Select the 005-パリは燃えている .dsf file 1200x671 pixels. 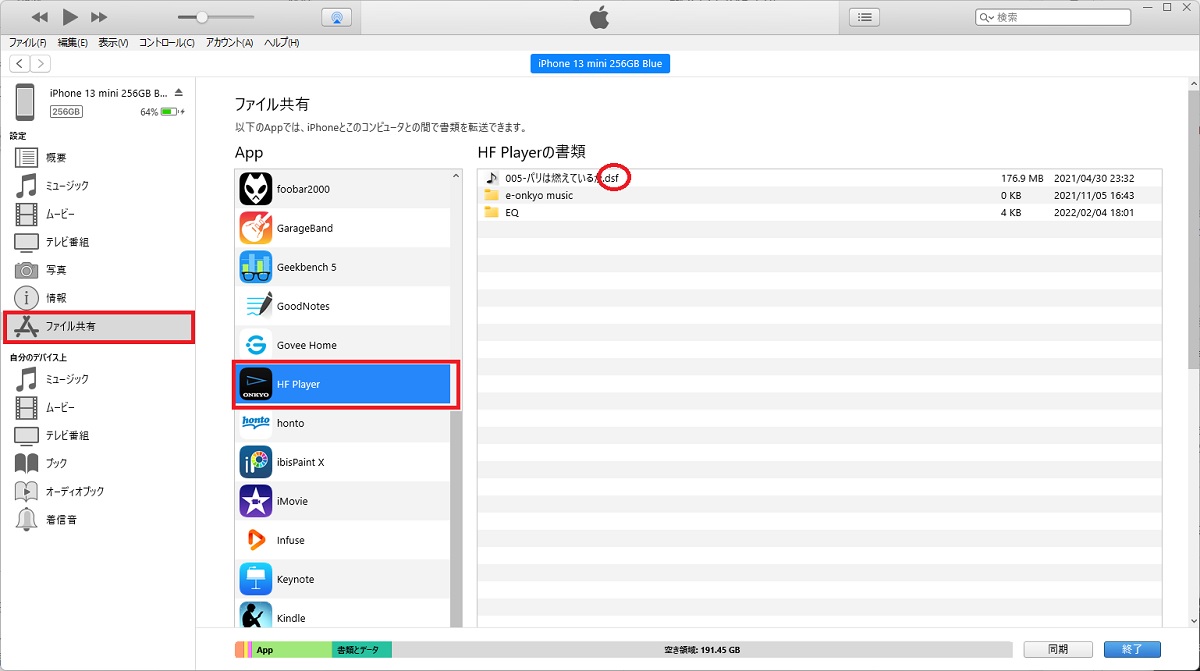[x=820, y=178]
